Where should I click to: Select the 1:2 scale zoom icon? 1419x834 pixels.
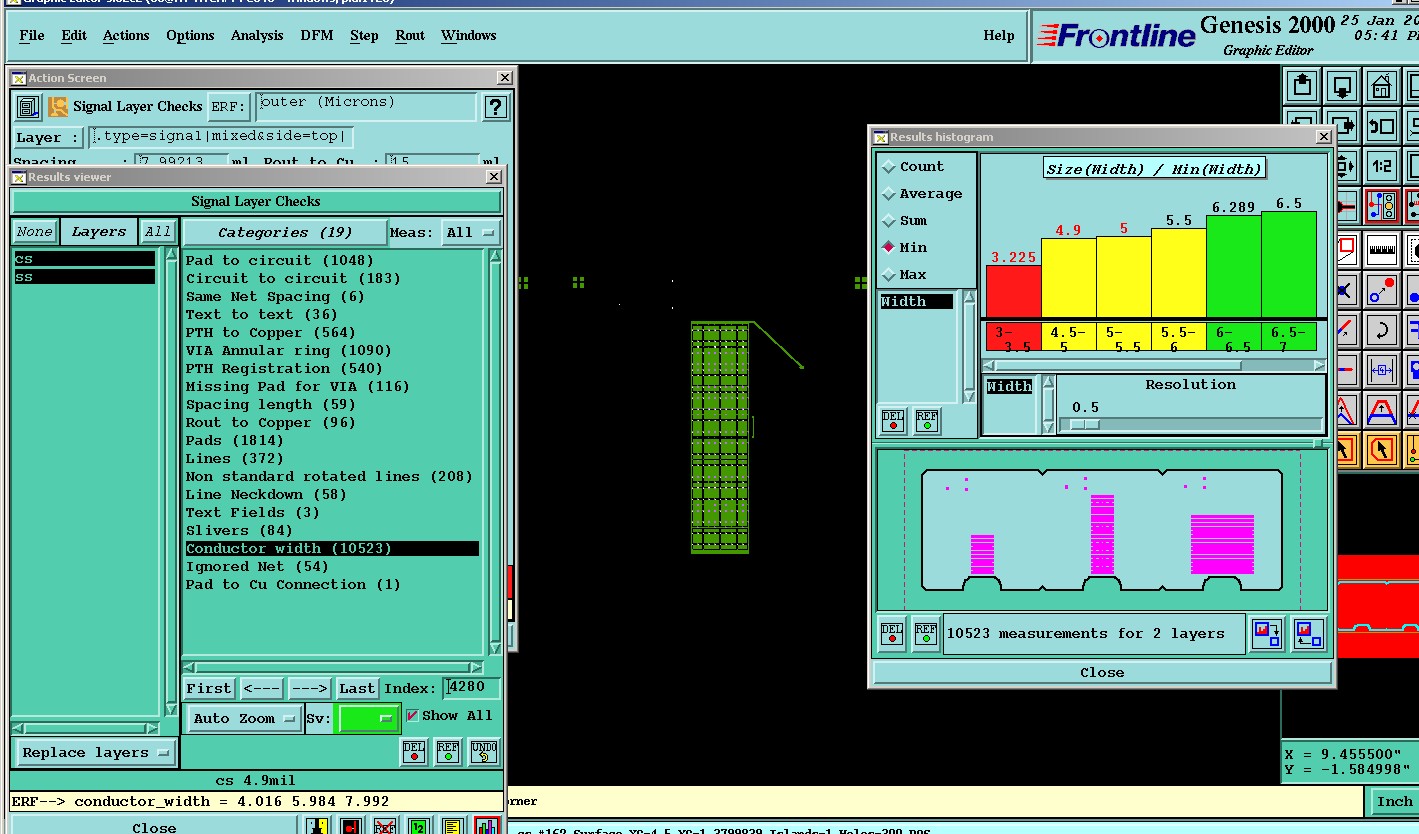pos(1382,166)
